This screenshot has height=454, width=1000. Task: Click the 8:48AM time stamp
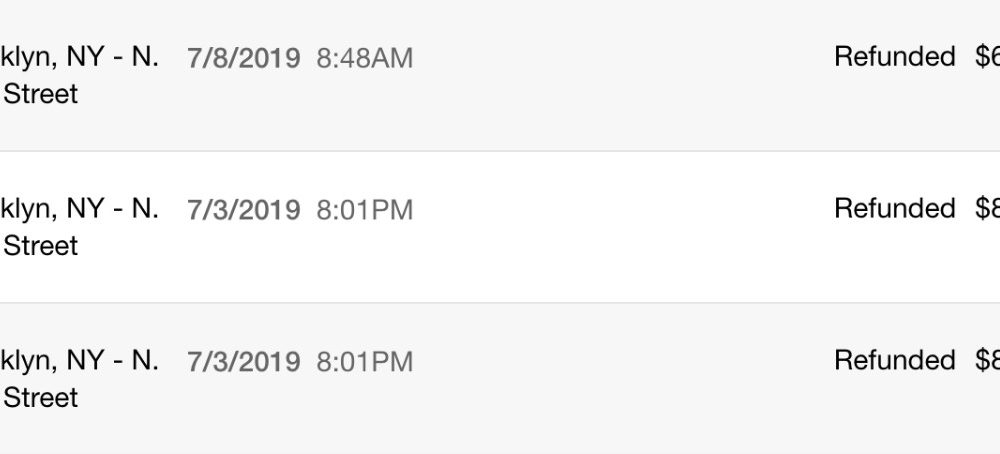[x=365, y=58]
